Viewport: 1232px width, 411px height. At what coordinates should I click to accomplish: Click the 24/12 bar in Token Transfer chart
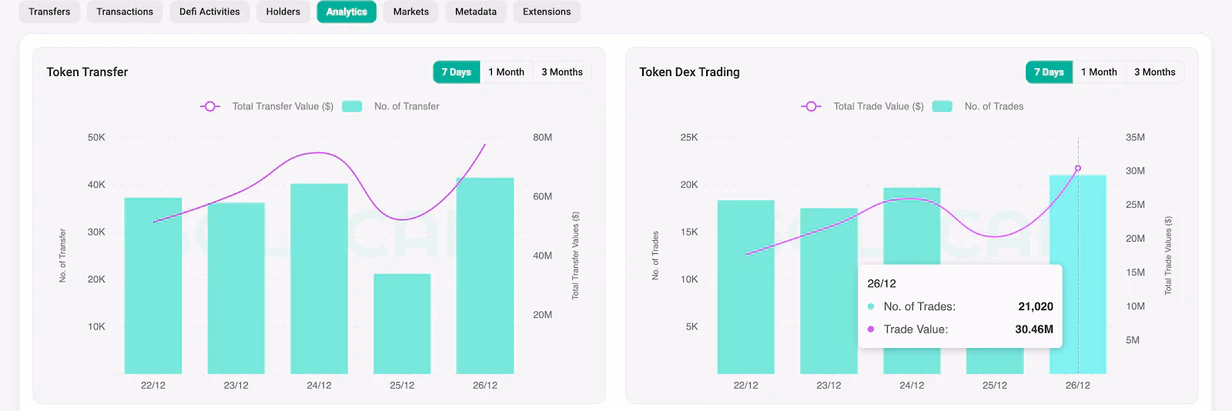click(x=319, y=278)
